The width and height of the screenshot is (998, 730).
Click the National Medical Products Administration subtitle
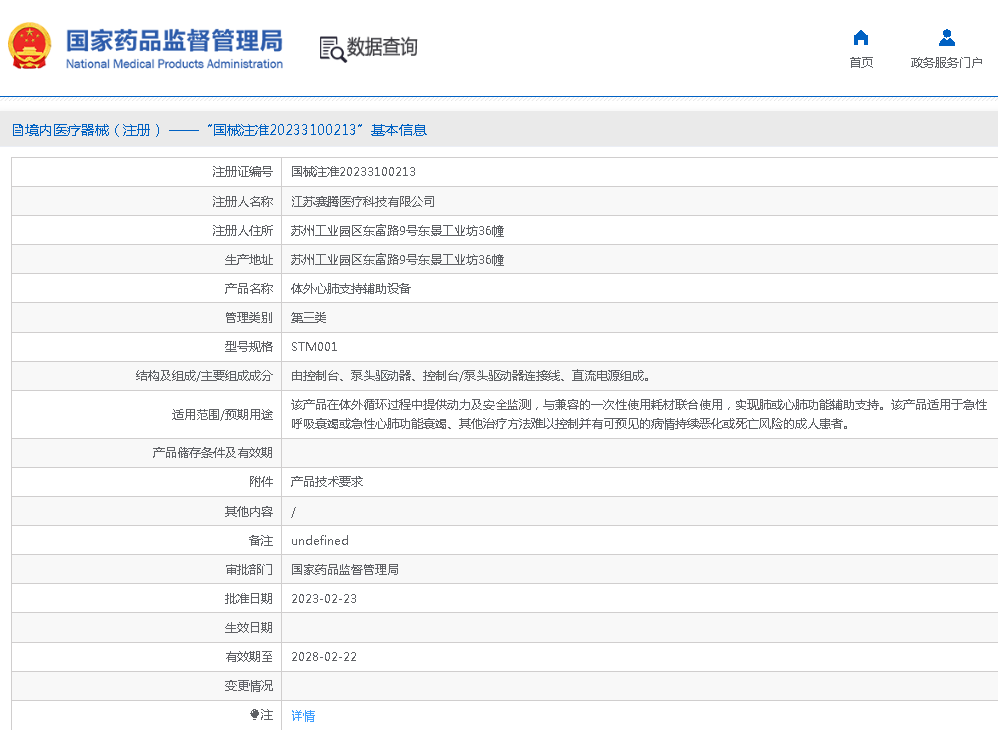pos(174,64)
